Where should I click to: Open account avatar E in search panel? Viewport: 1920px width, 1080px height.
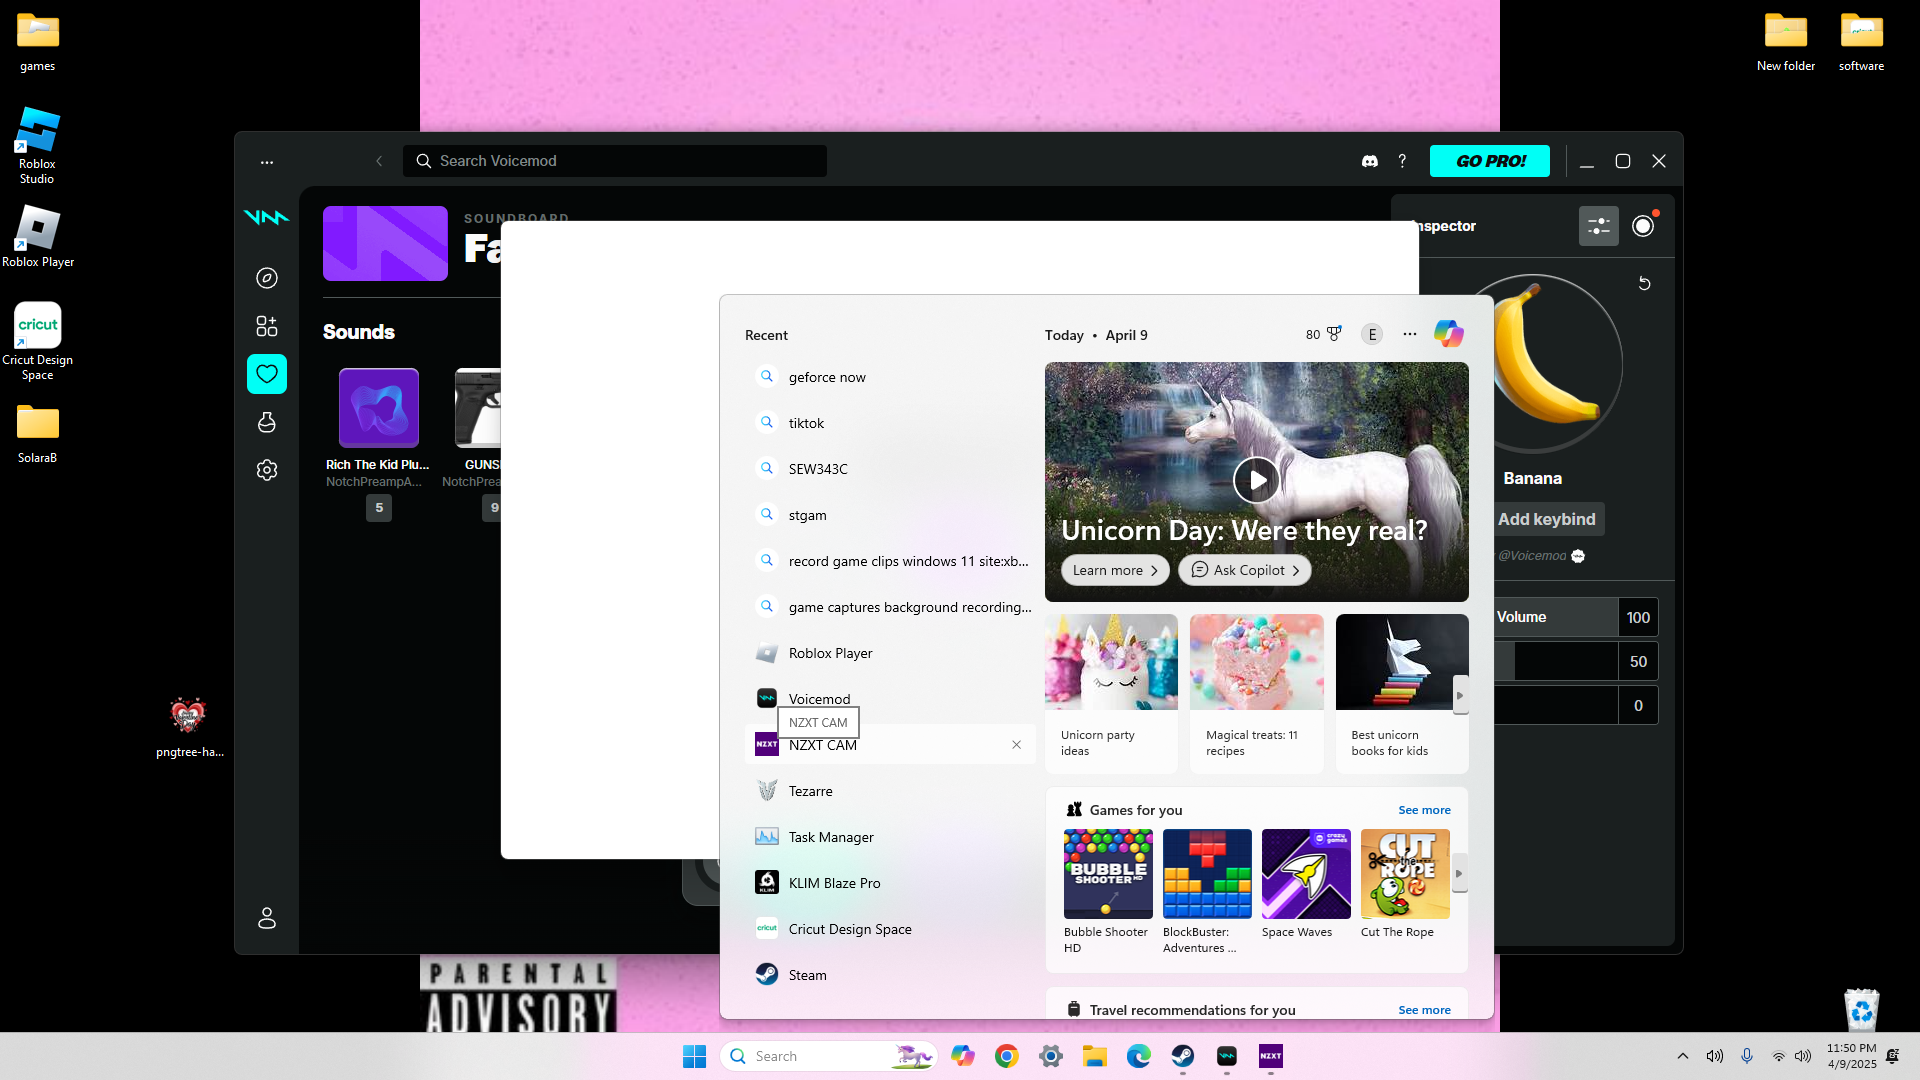click(1372, 335)
